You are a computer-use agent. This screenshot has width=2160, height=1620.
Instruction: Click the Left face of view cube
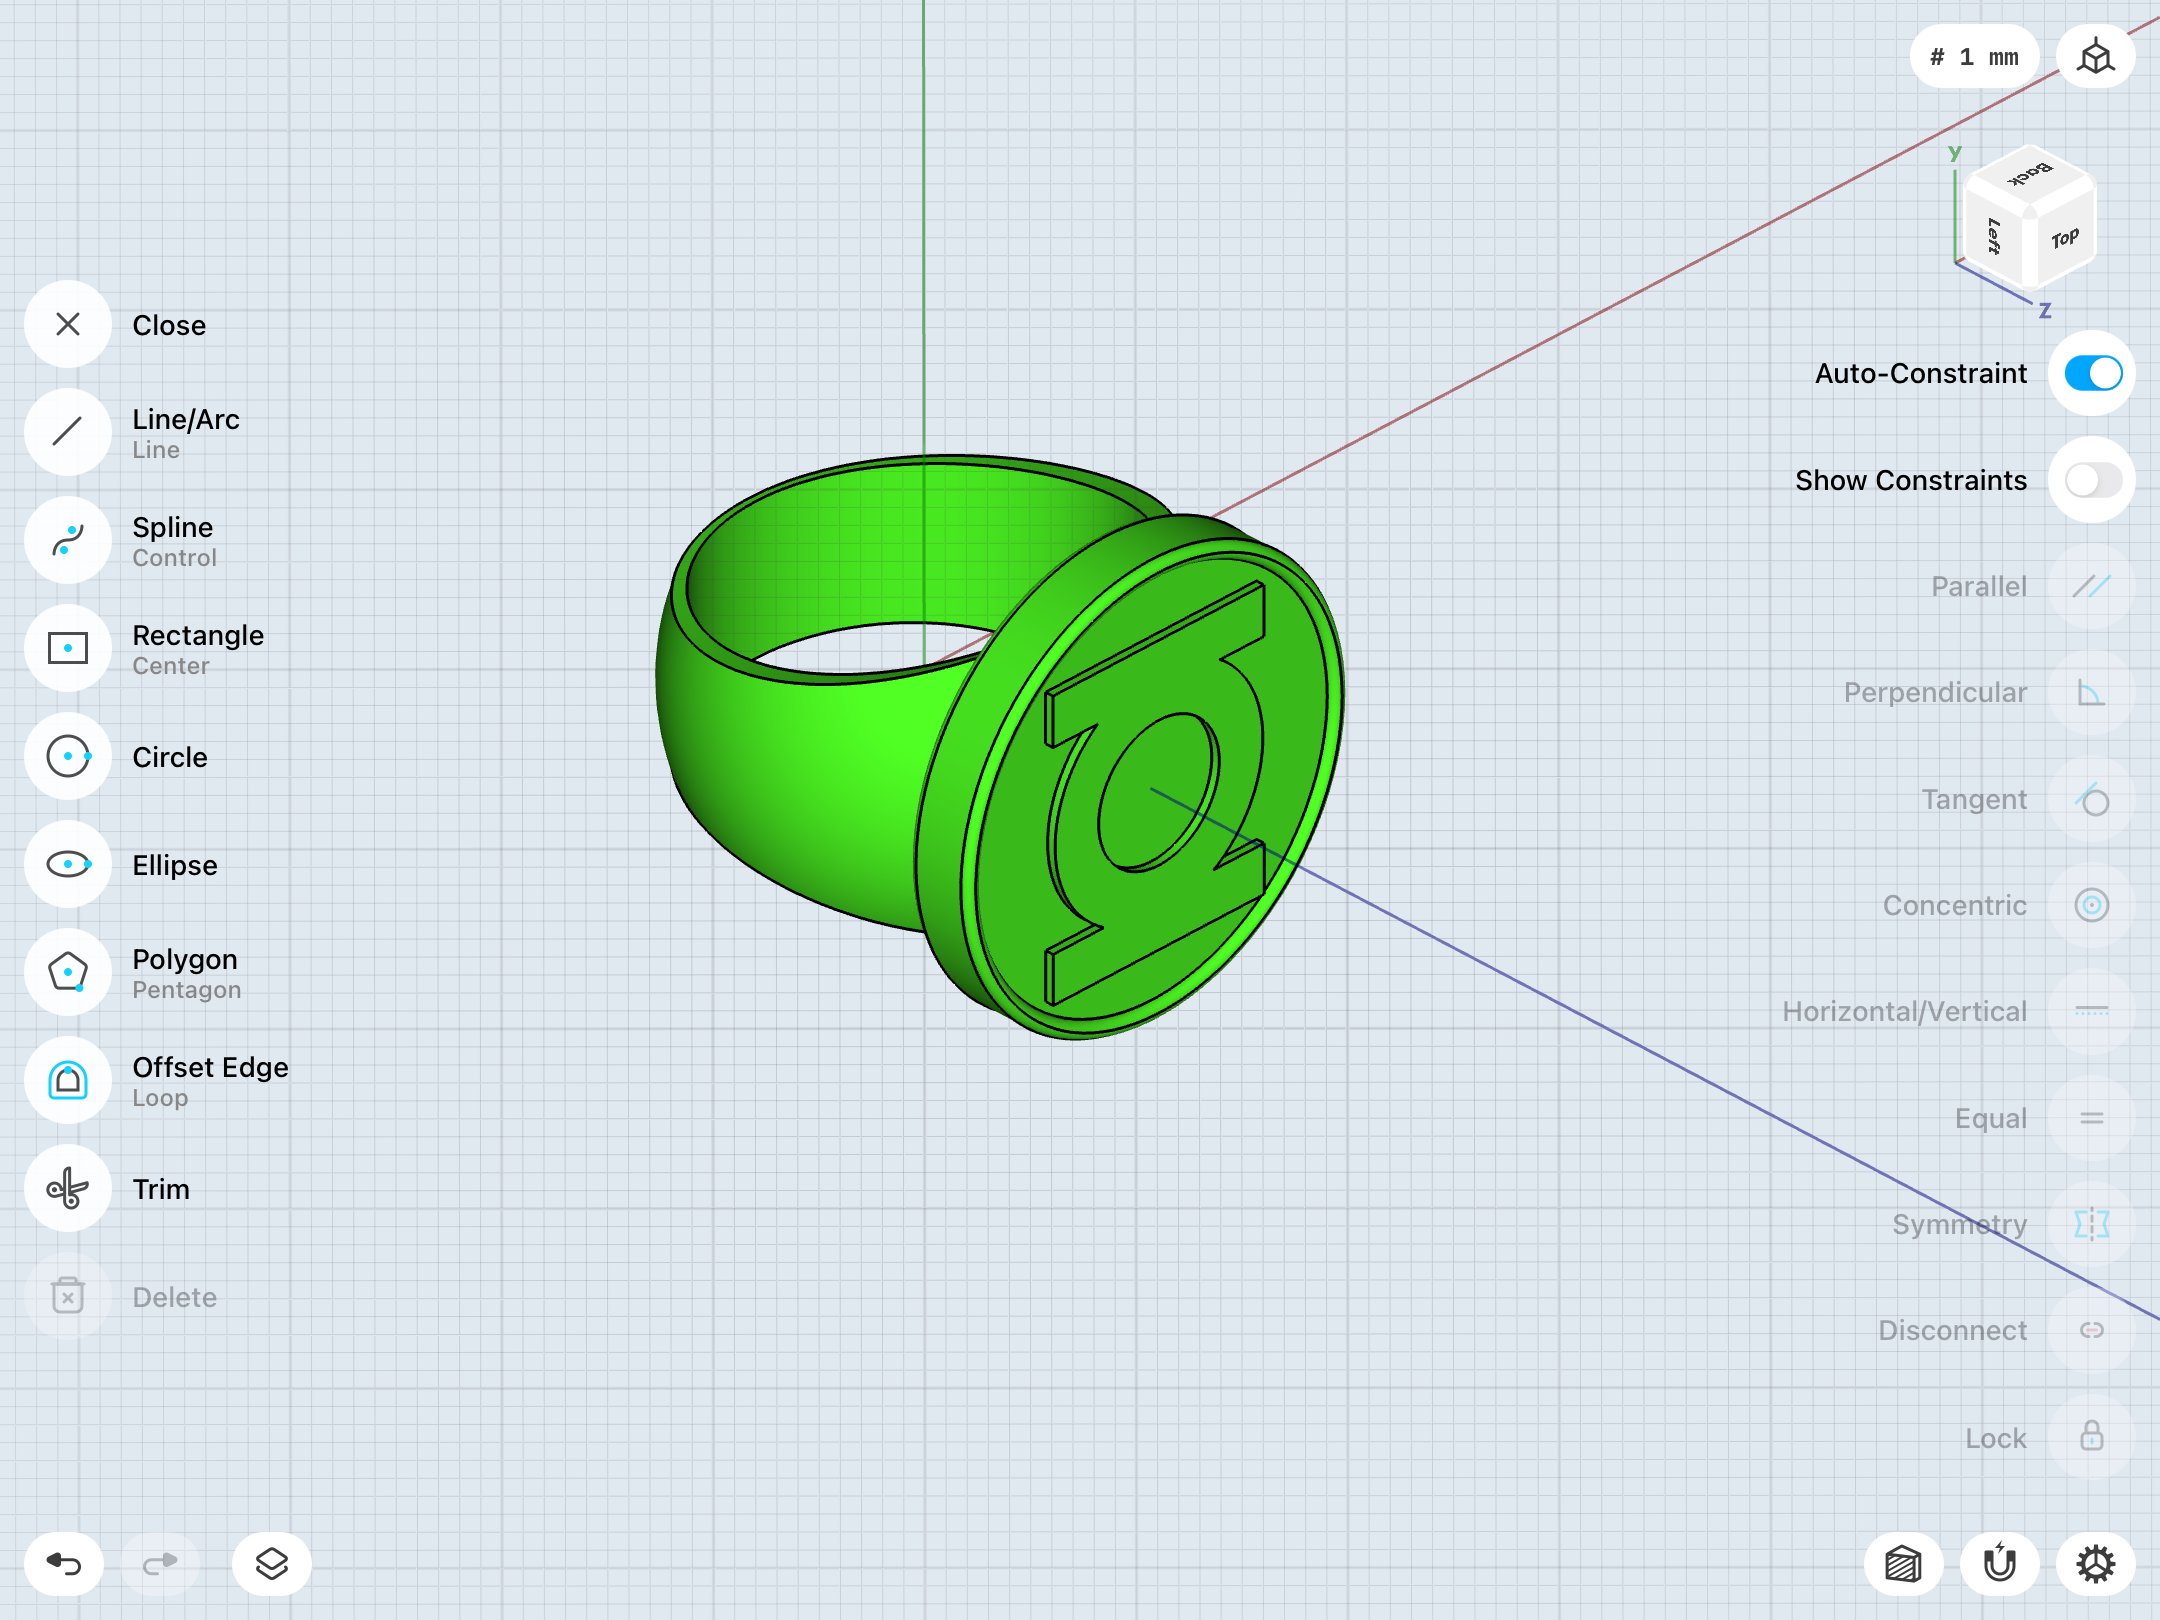click(1995, 236)
